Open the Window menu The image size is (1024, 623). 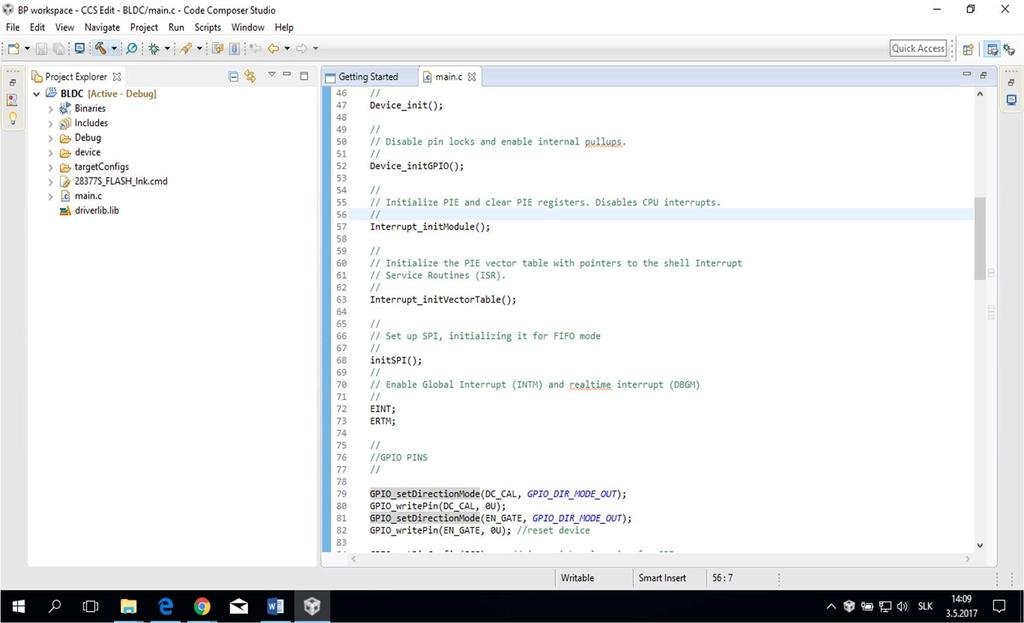click(248, 27)
